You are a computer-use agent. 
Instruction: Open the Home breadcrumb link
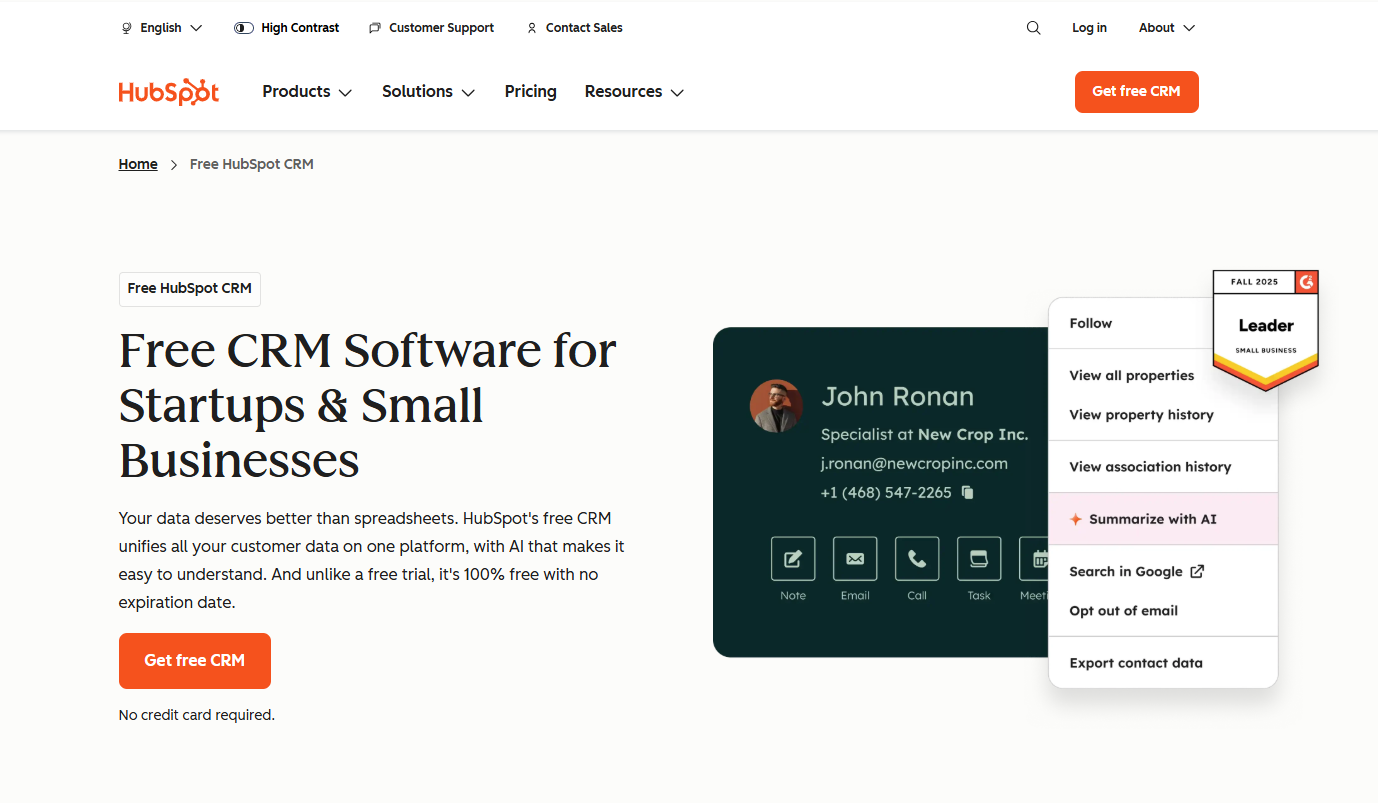138,163
